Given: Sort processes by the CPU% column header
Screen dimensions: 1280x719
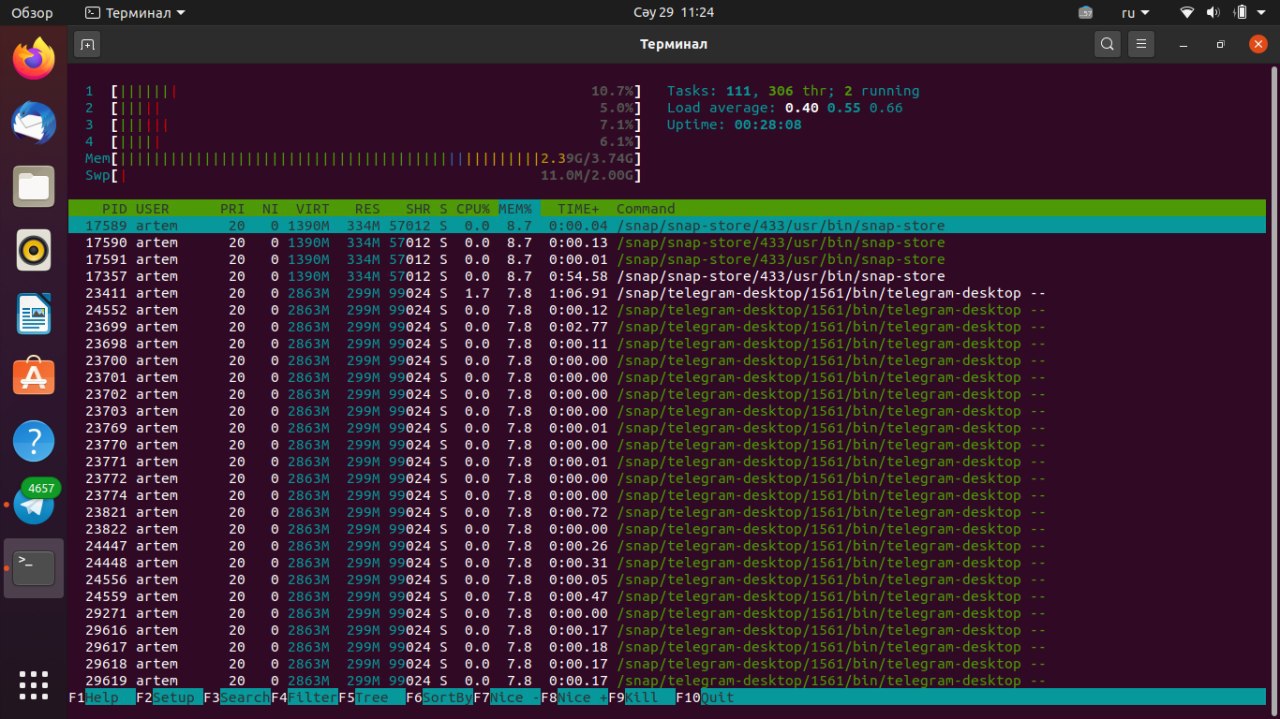Looking at the screenshot, I should coord(473,209).
